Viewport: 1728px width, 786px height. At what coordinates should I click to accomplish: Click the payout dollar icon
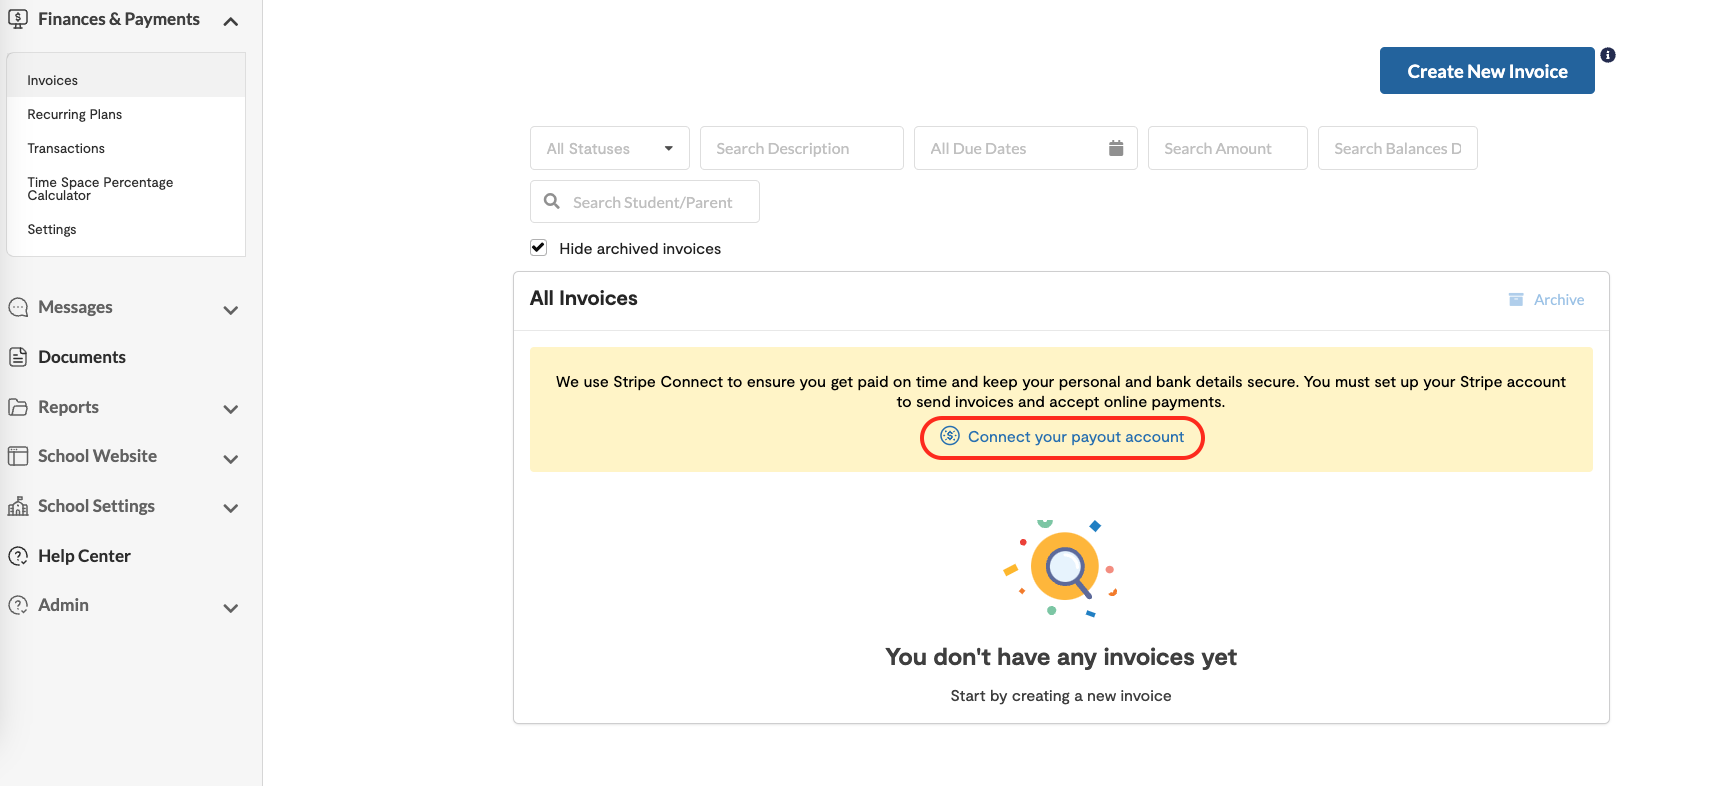point(950,436)
